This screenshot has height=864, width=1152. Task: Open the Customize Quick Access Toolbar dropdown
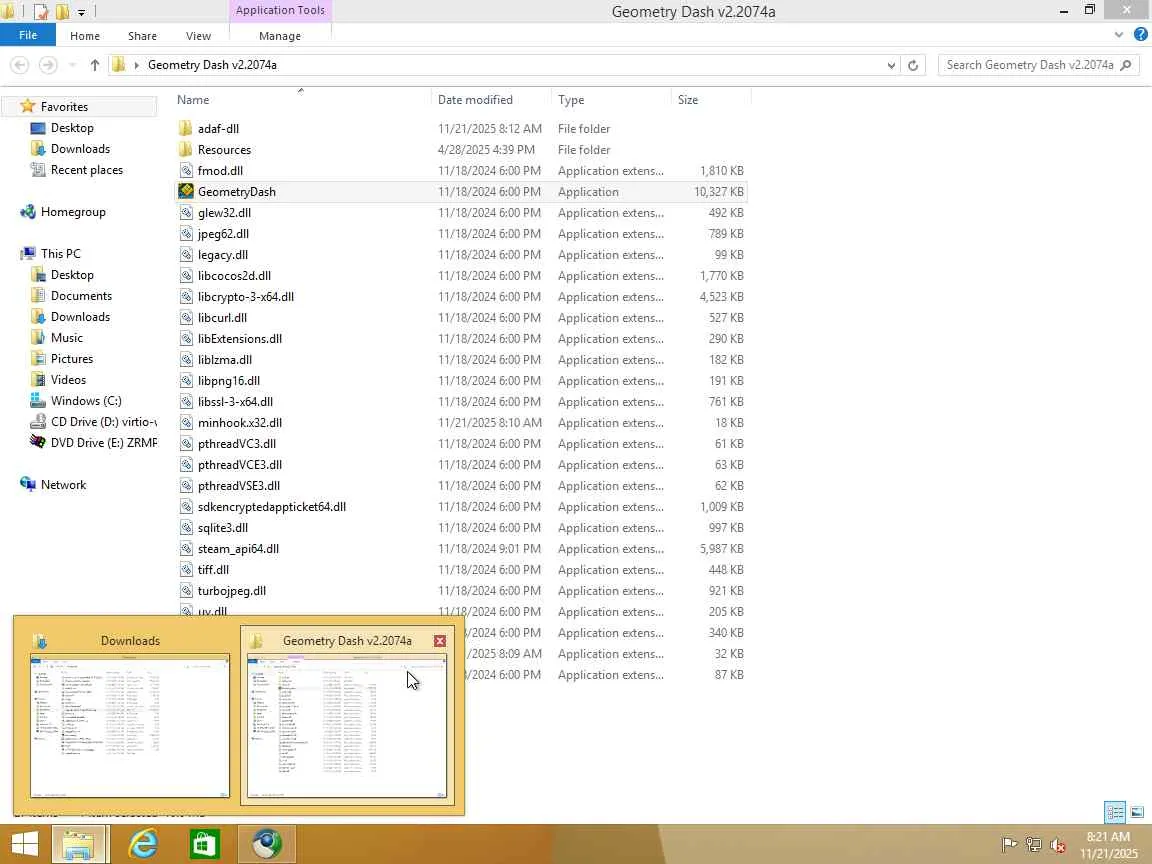(81, 12)
